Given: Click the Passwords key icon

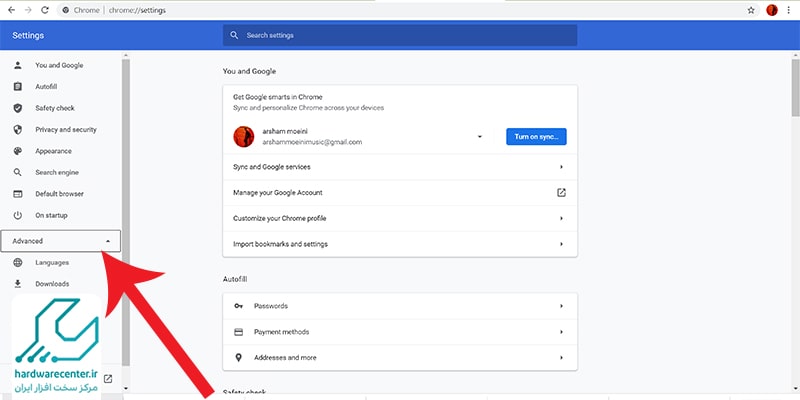Looking at the screenshot, I should 238,306.
